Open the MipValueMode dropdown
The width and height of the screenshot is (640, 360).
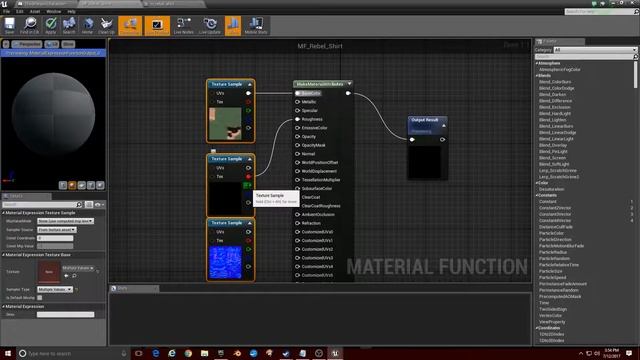point(65,221)
